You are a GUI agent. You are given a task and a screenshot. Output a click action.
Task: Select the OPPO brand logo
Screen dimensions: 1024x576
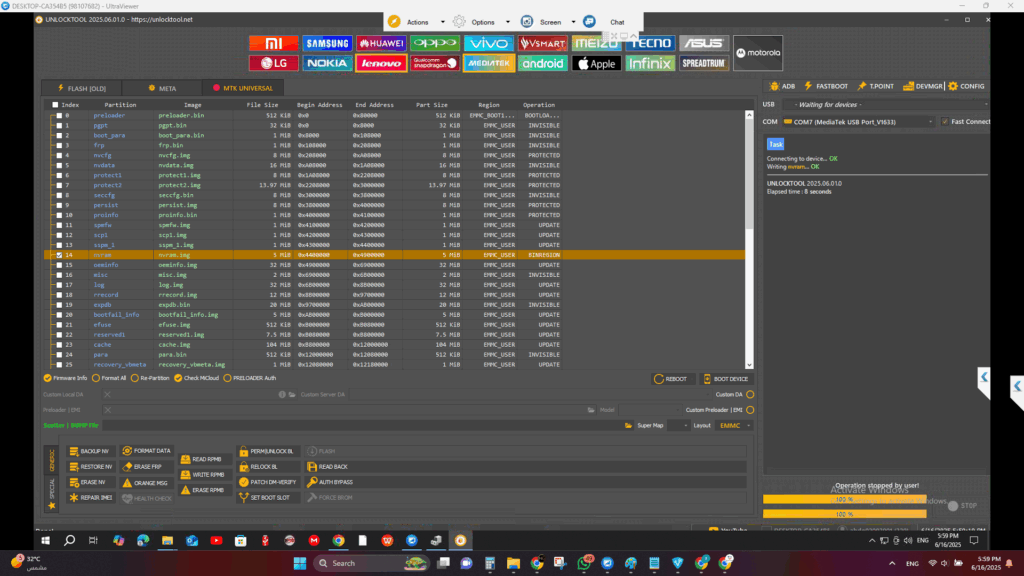(435, 43)
